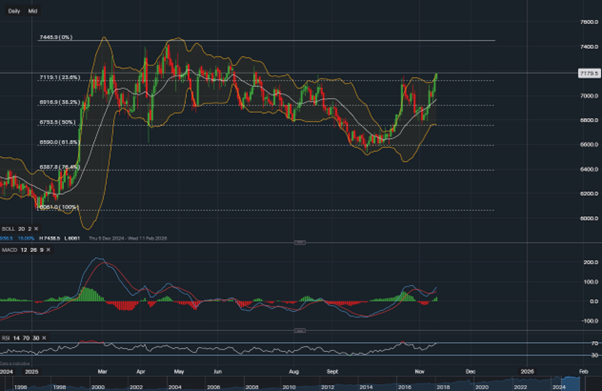Select the 7119.1 (23.6%) Fibonacci level label

(x=60, y=78)
